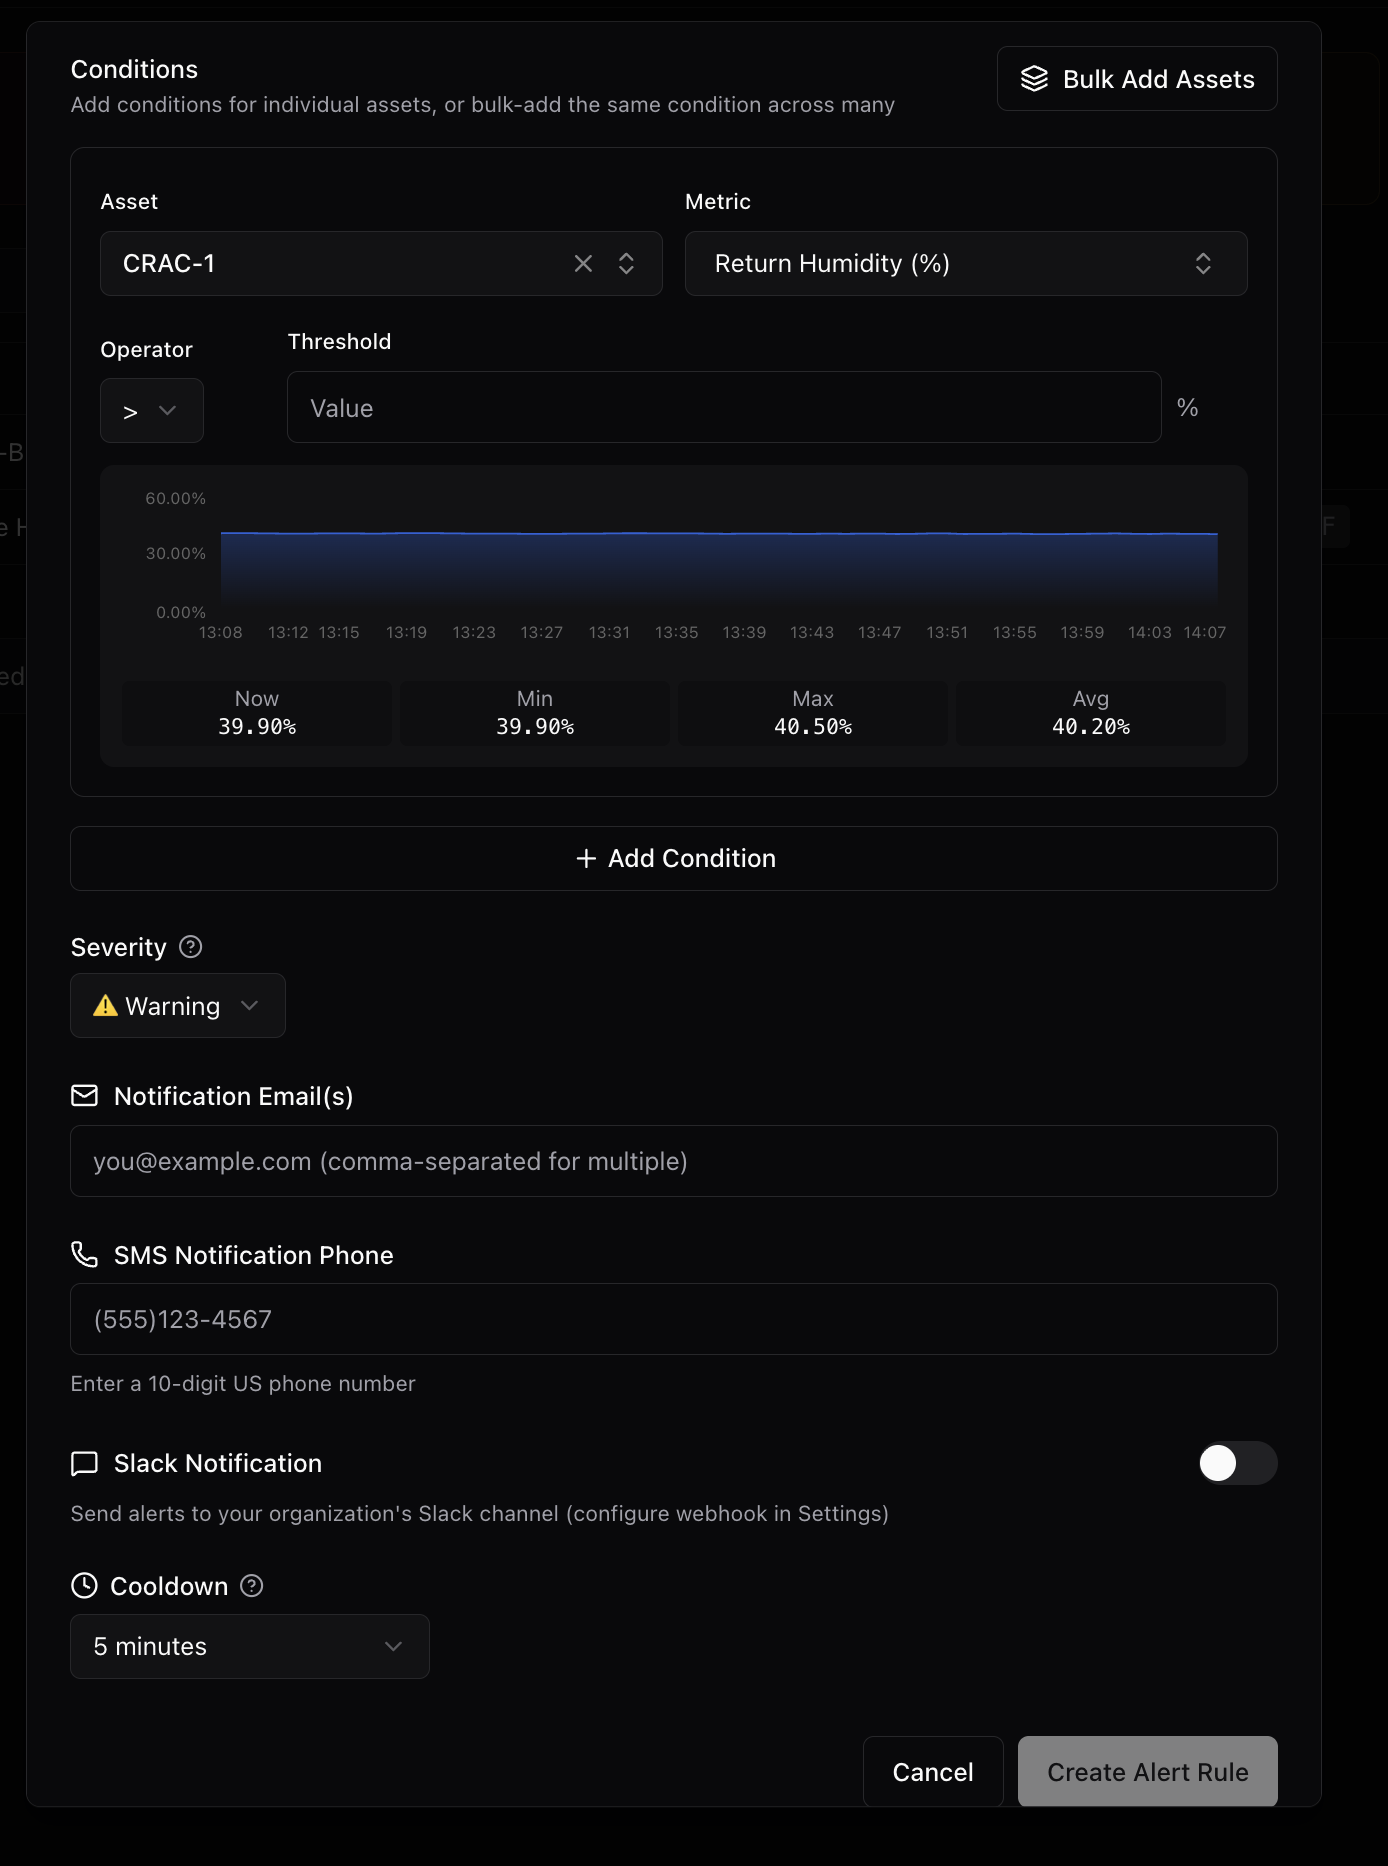
Task: Open the Operator dropdown showing >
Action: click(x=151, y=410)
